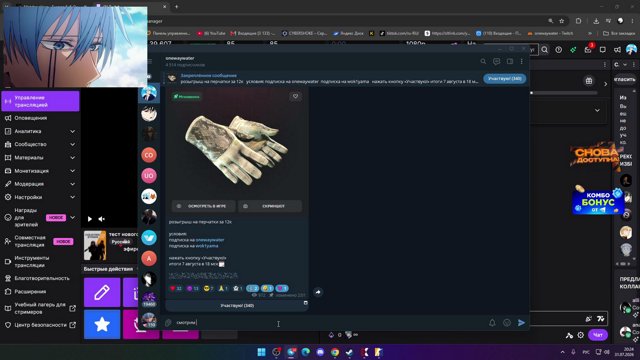Click Twitch search icon in top bar
The image size is (640, 360).
tap(544, 50)
